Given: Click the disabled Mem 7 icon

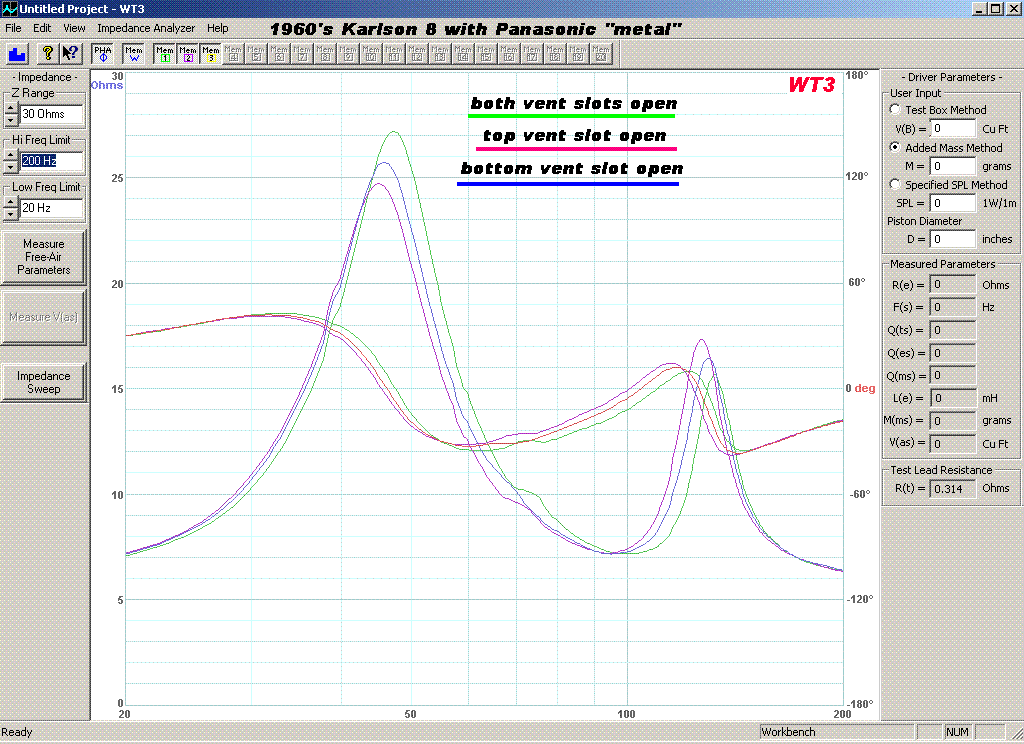Looking at the screenshot, I should 302,54.
